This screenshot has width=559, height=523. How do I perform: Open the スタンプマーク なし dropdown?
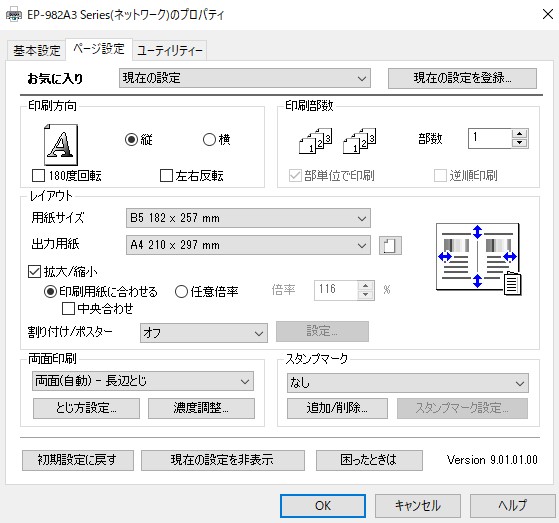tap(407, 383)
